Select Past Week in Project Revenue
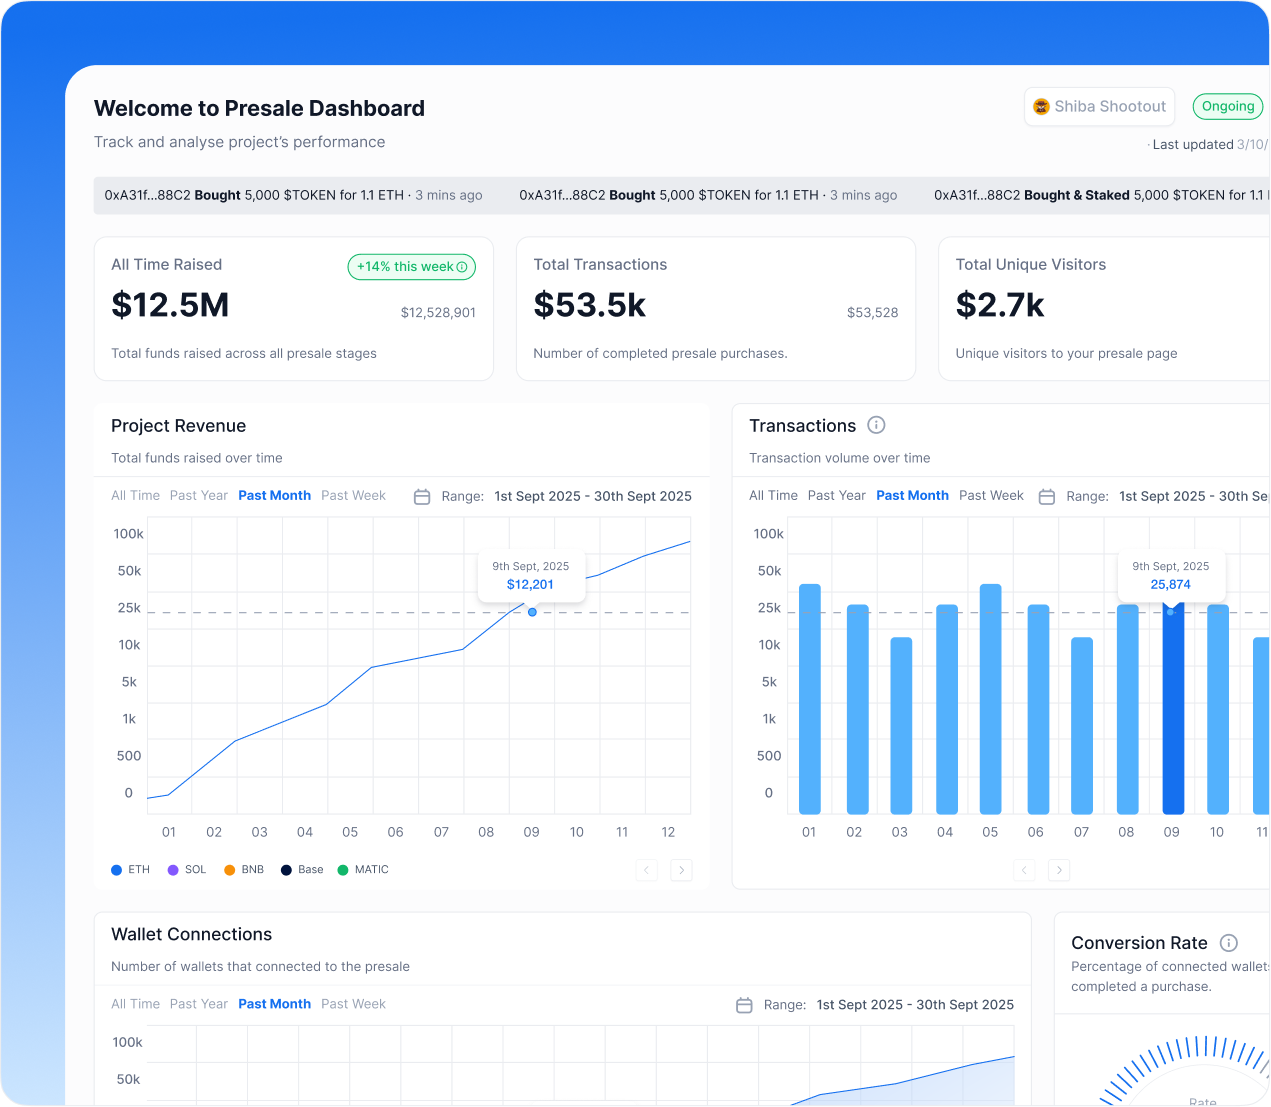 click(x=353, y=496)
